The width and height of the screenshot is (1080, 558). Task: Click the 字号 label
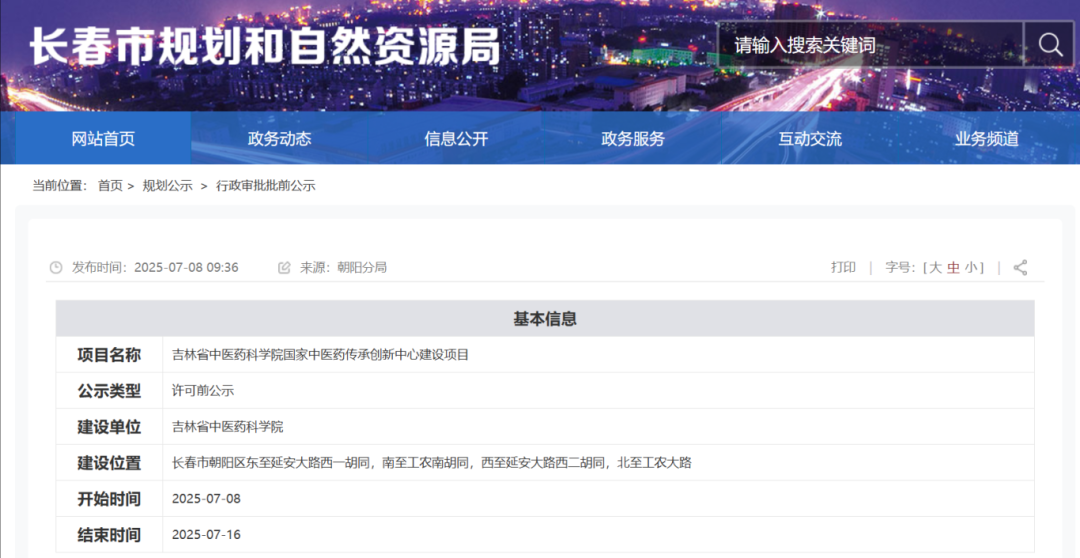click(x=898, y=267)
